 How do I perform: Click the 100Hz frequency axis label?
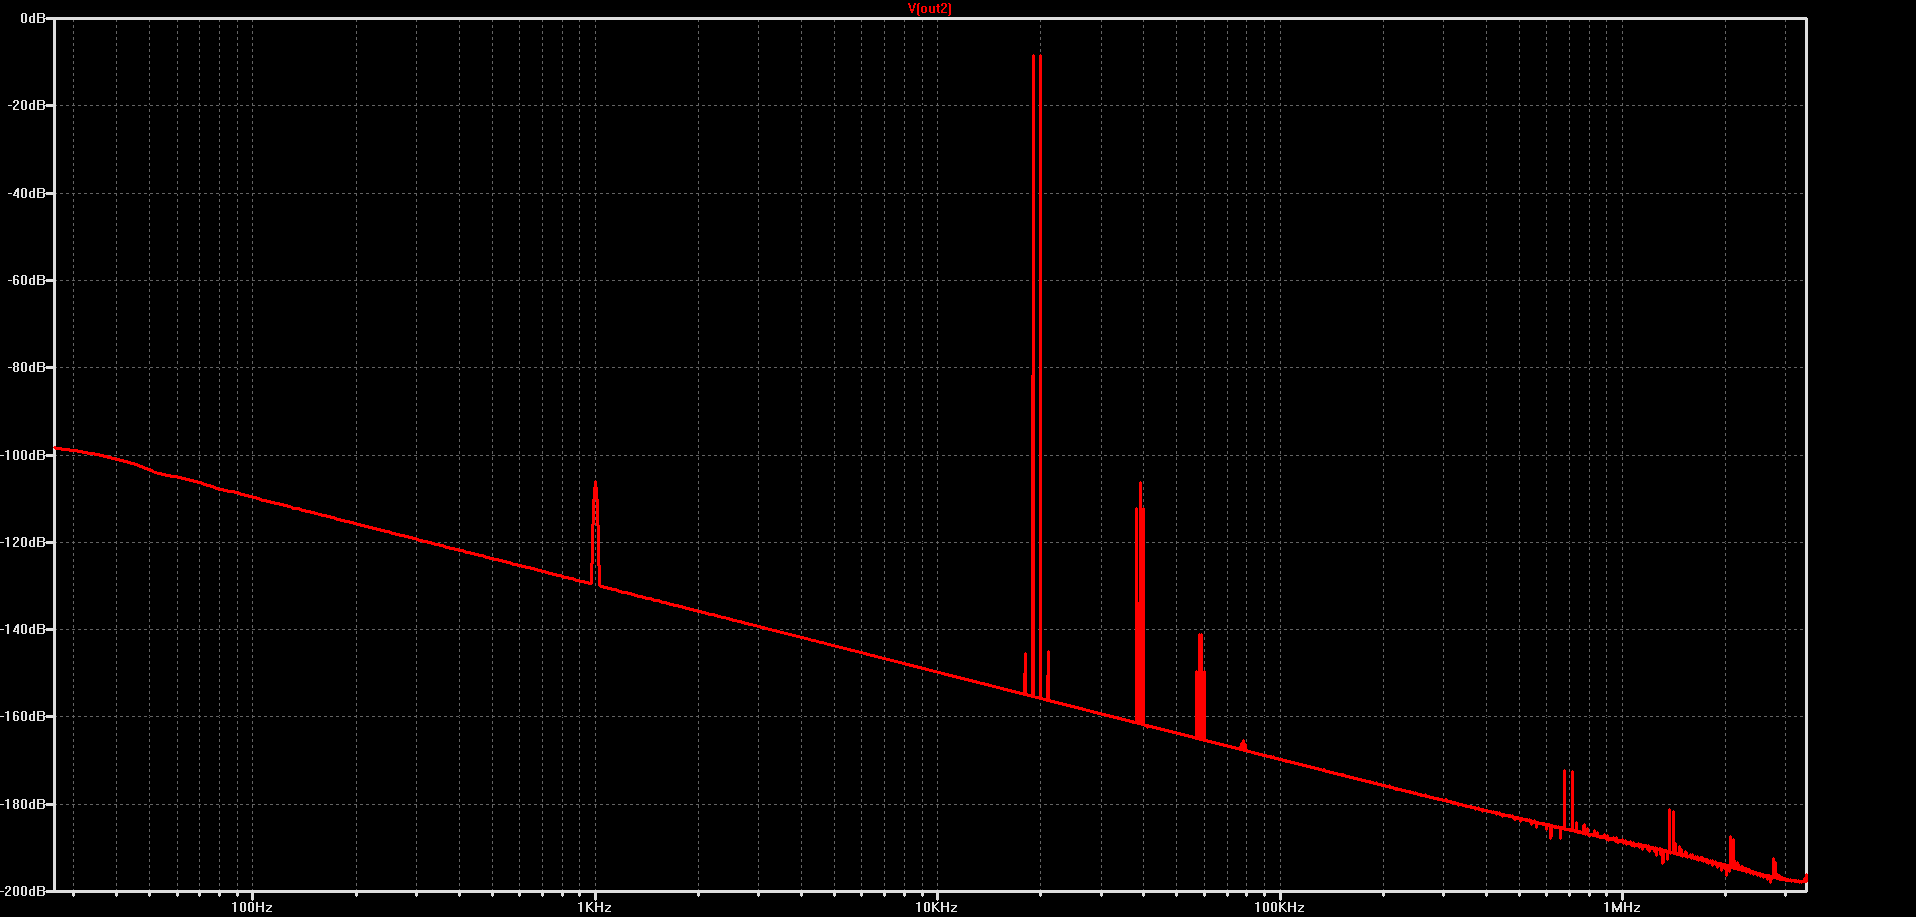point(252,907)
